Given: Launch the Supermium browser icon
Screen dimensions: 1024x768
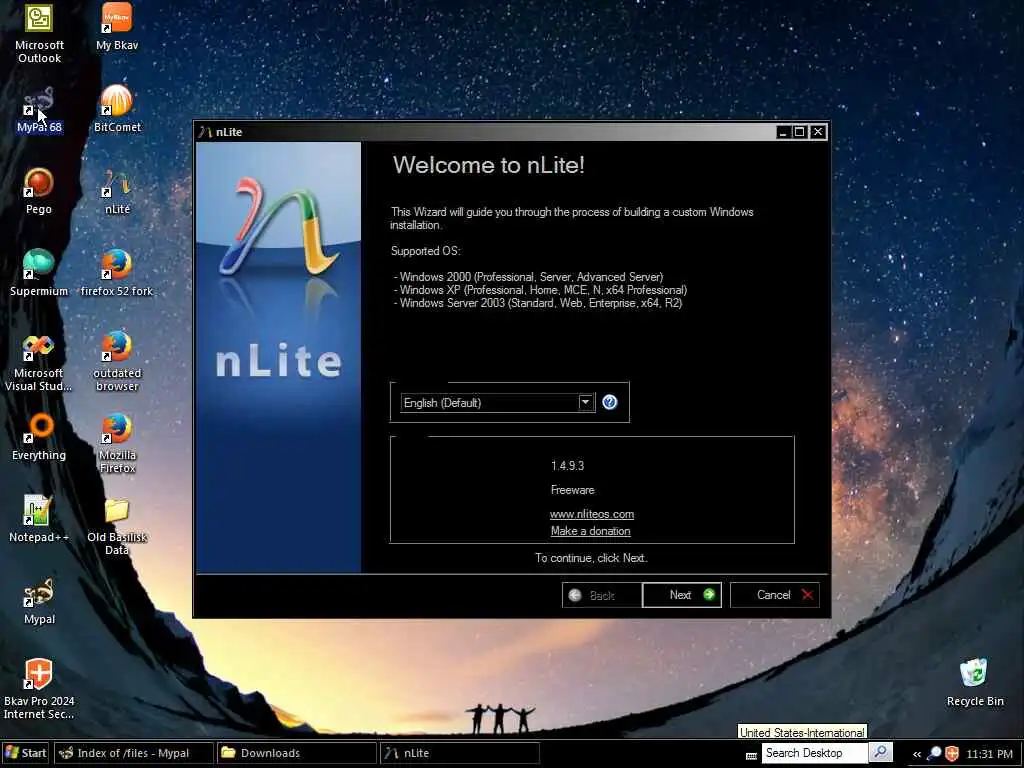Looking at the screenshot, I should (x=39, y=272).
